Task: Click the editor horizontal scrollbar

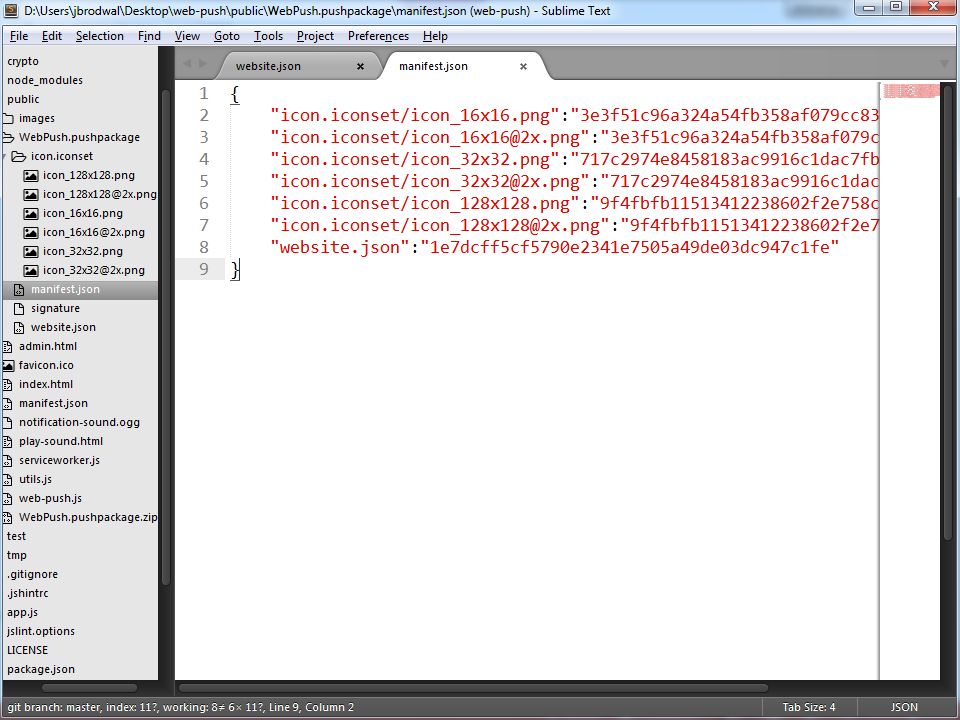Action: [473, 688]
